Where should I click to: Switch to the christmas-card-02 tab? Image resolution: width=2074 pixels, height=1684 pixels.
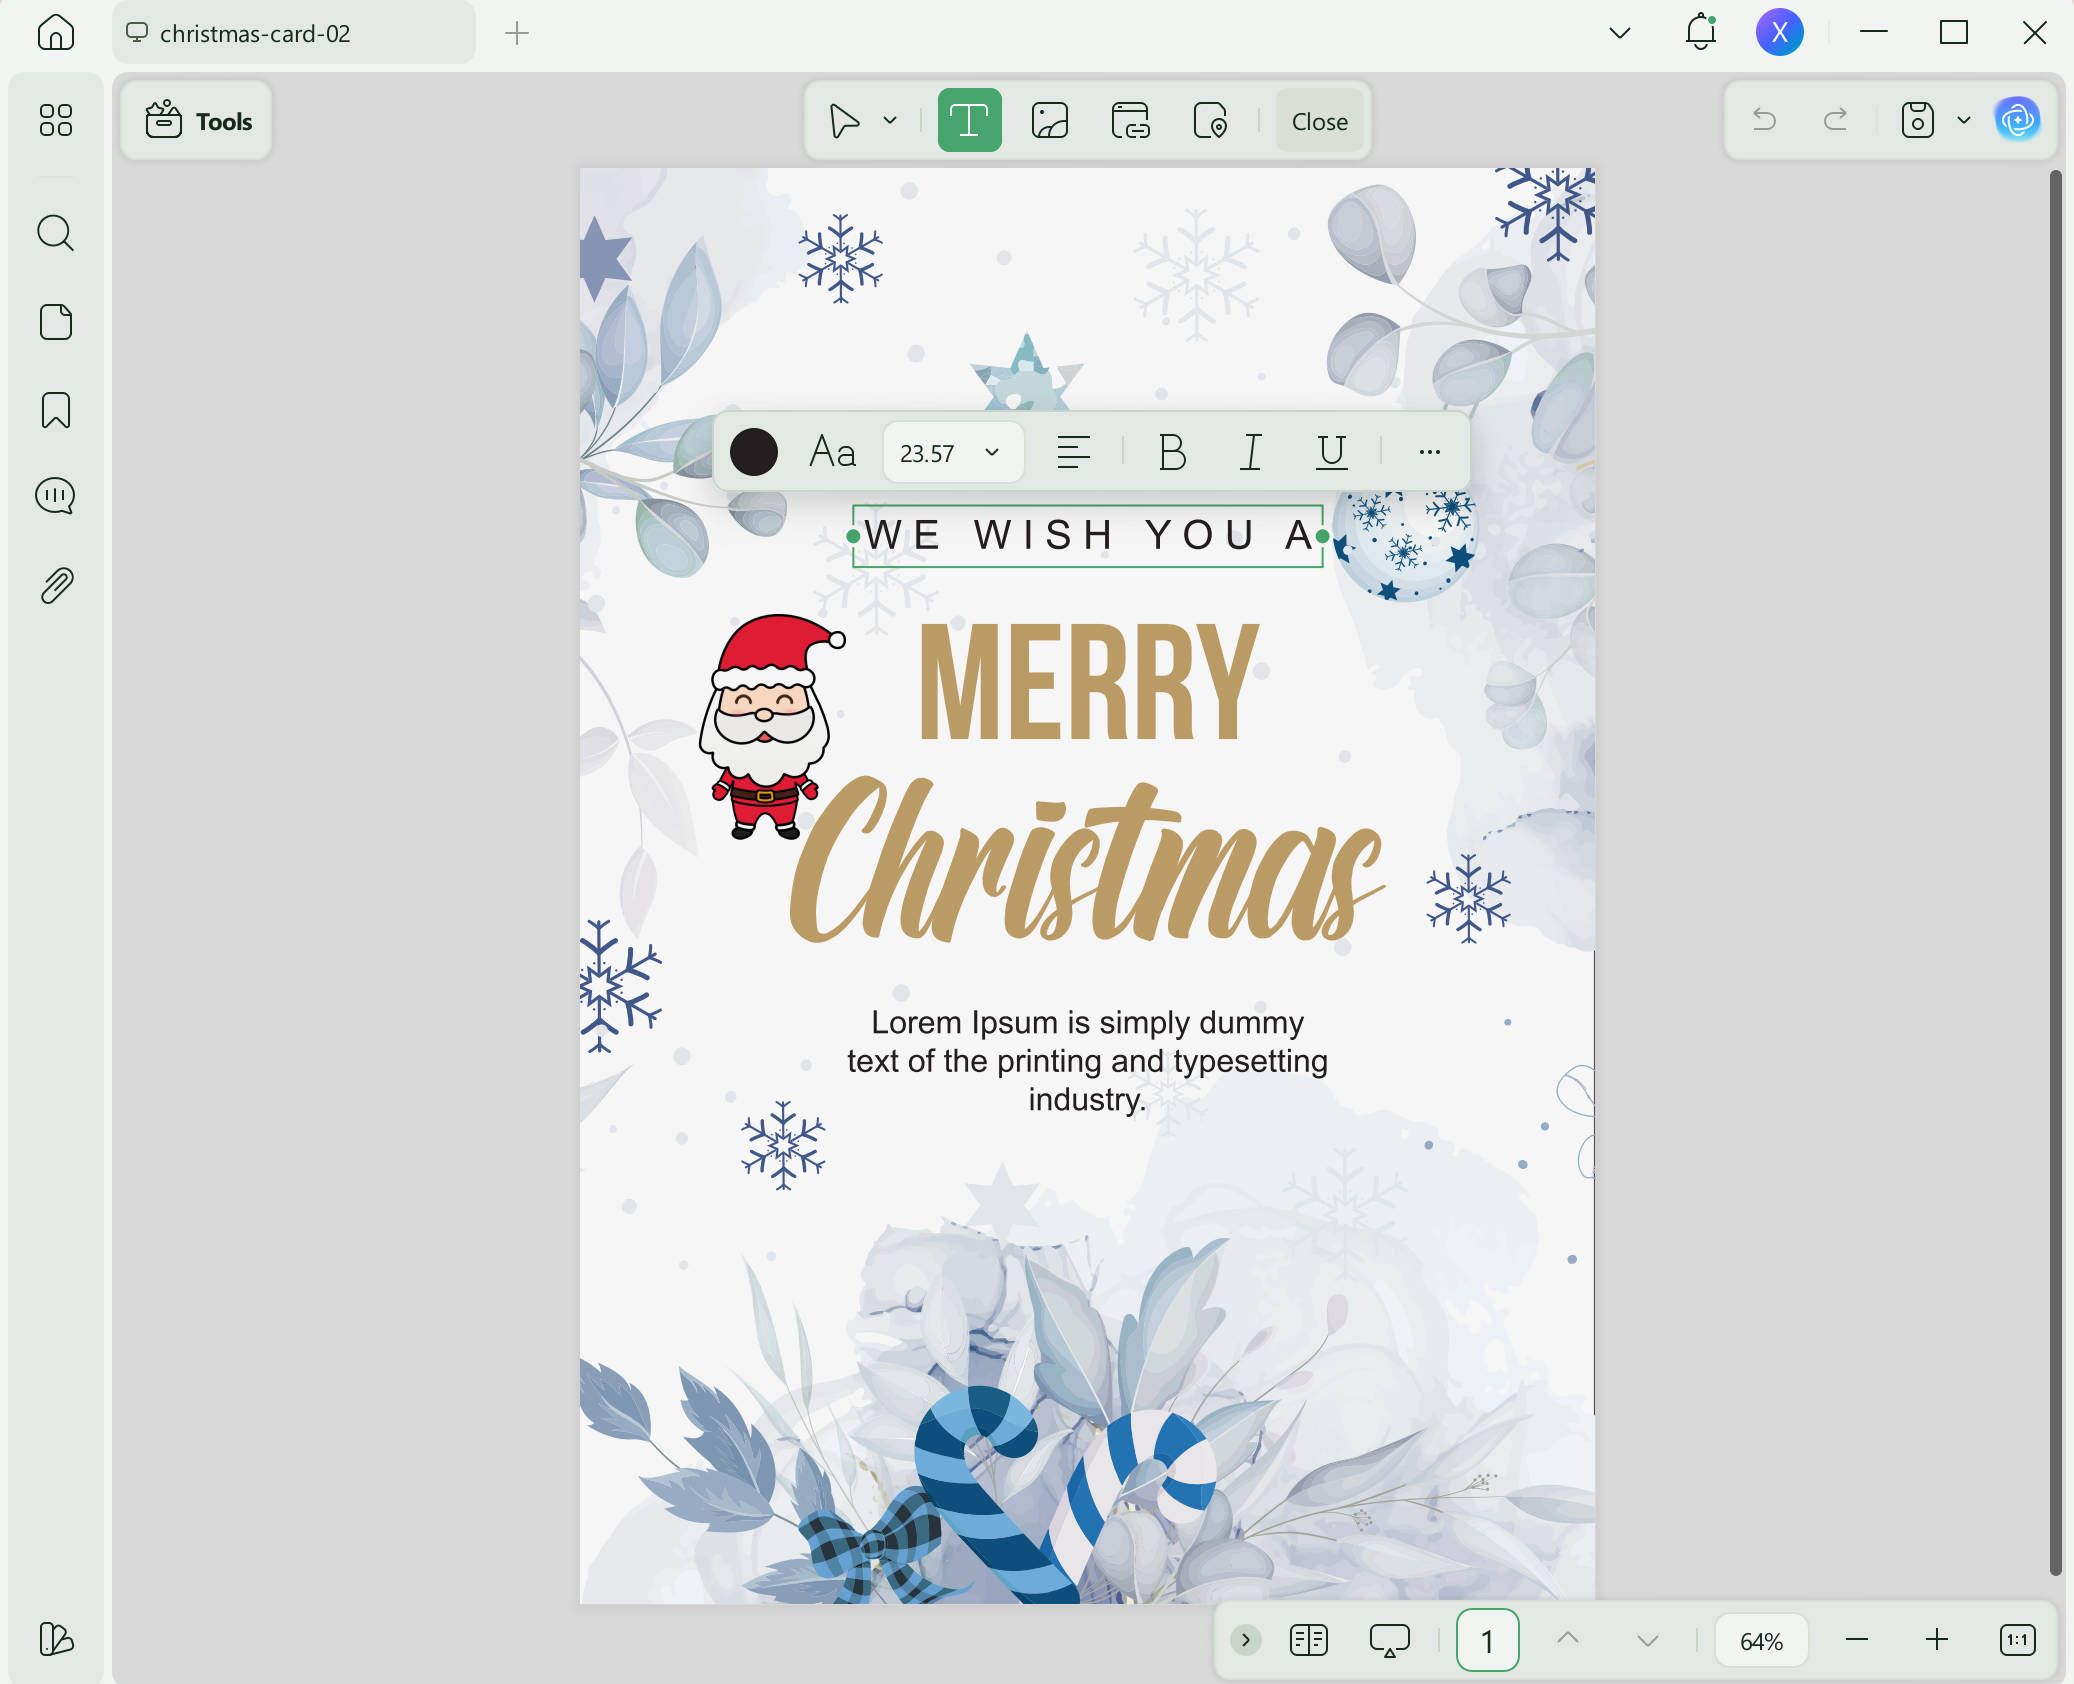293,33
